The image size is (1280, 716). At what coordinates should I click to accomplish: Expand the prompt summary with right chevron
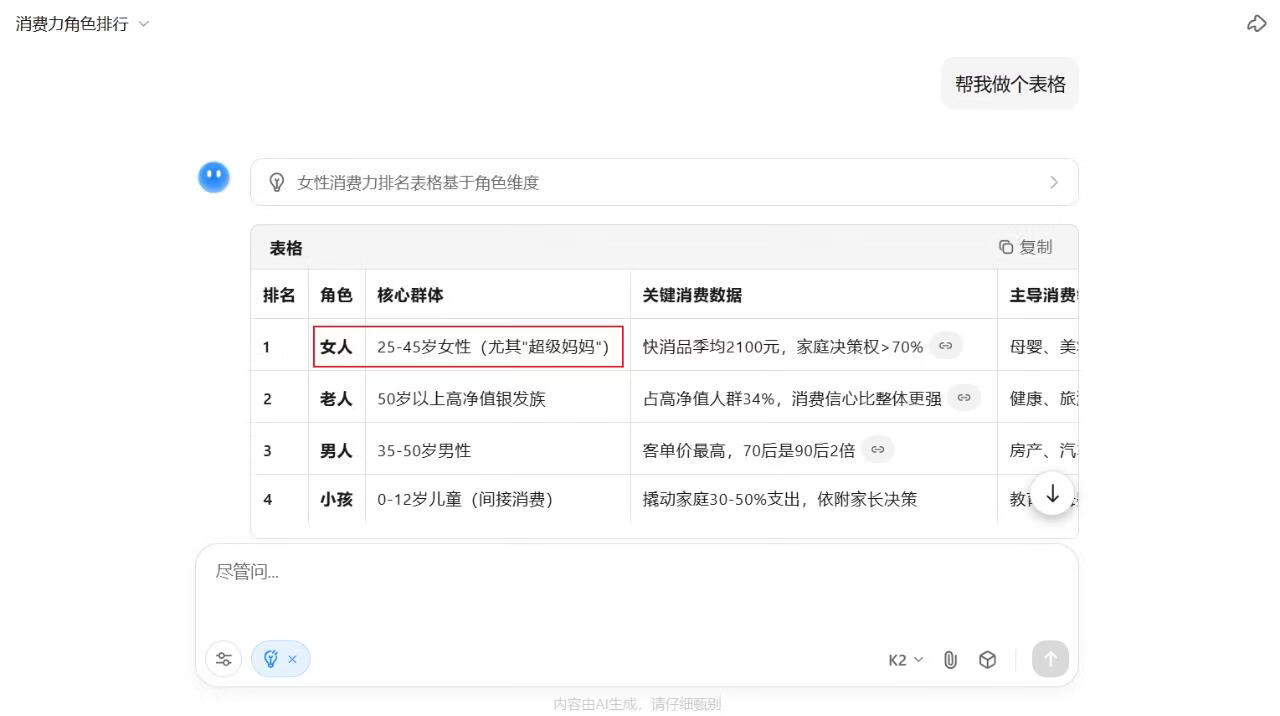[1054, 182]
